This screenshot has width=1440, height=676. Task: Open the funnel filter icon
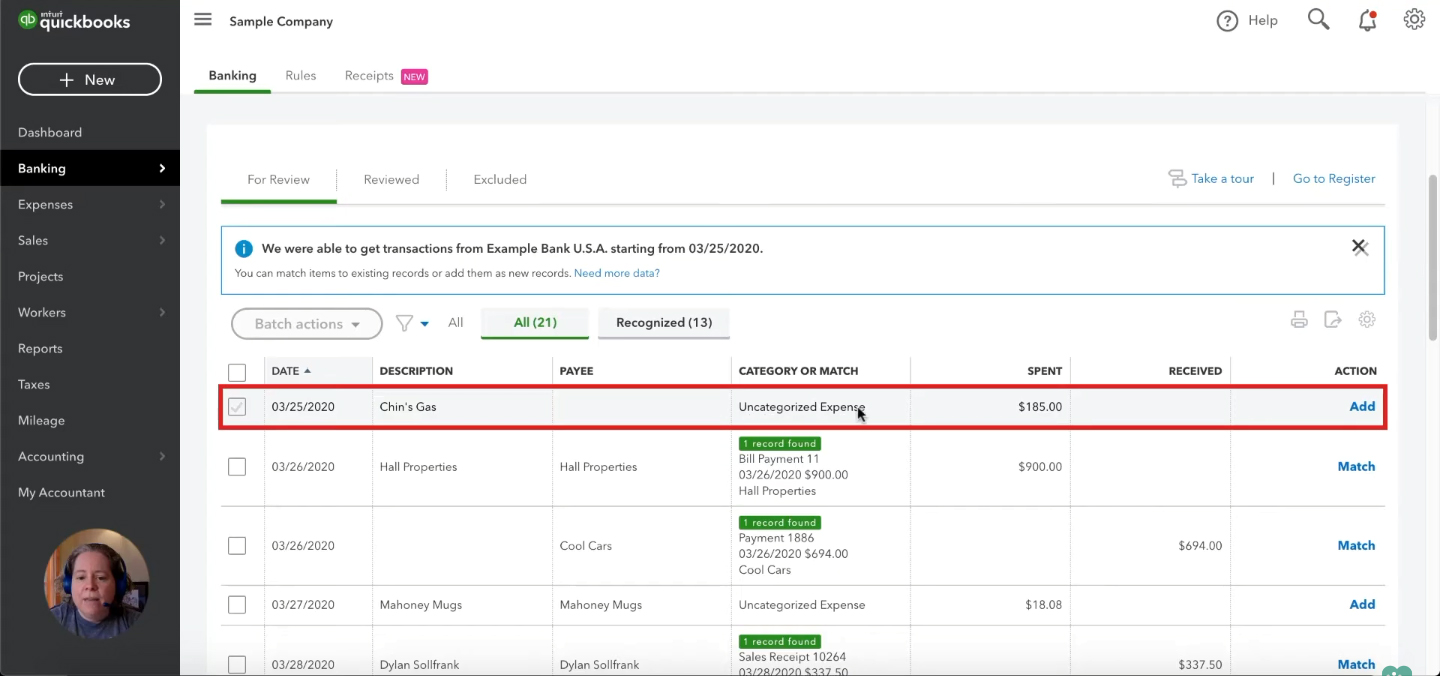tap(404, 323)
